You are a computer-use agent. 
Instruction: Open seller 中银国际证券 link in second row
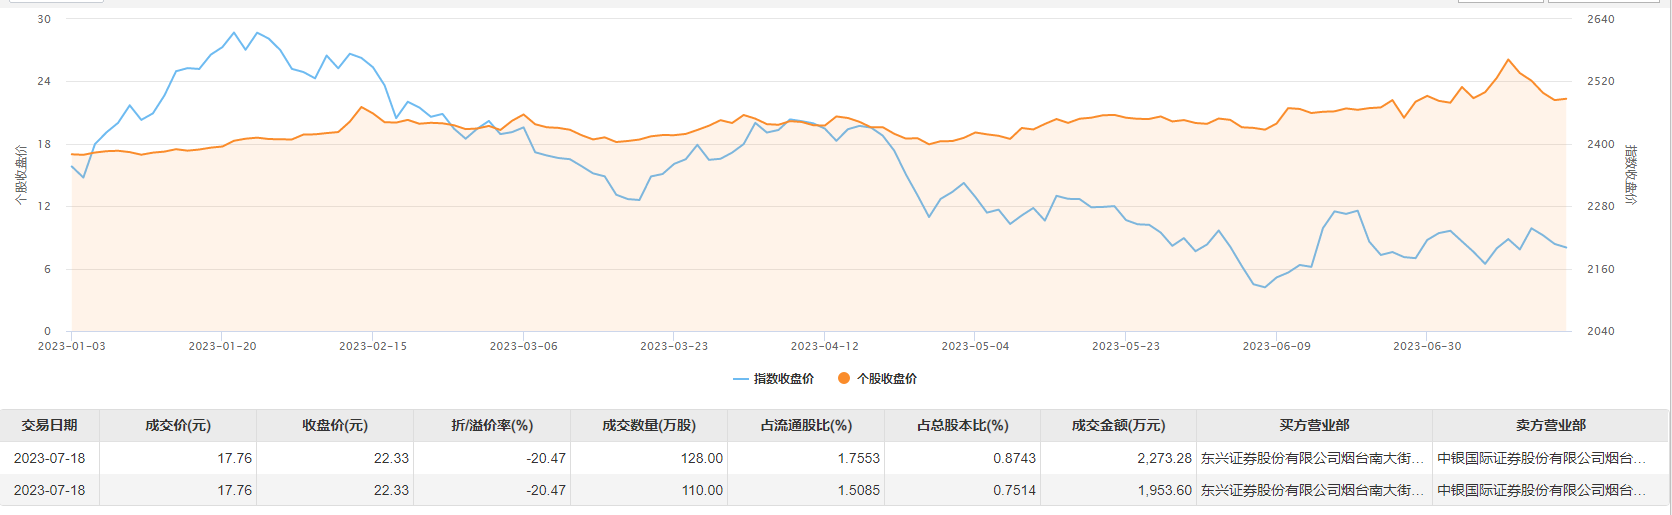[1541, 490]
